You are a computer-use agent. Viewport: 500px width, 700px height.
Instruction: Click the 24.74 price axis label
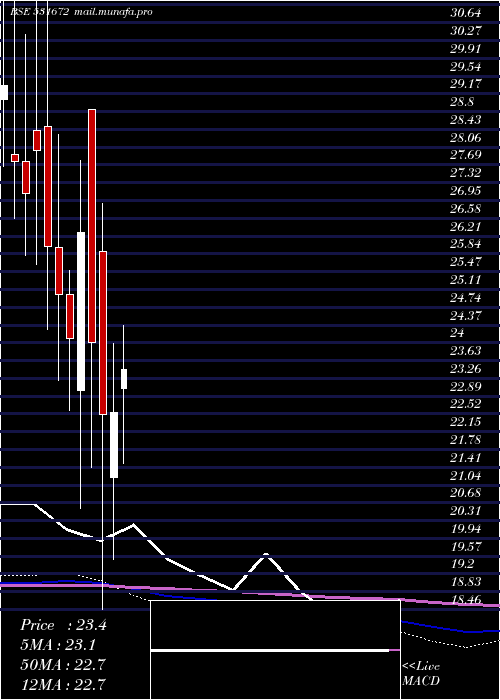tap(466, 297)
